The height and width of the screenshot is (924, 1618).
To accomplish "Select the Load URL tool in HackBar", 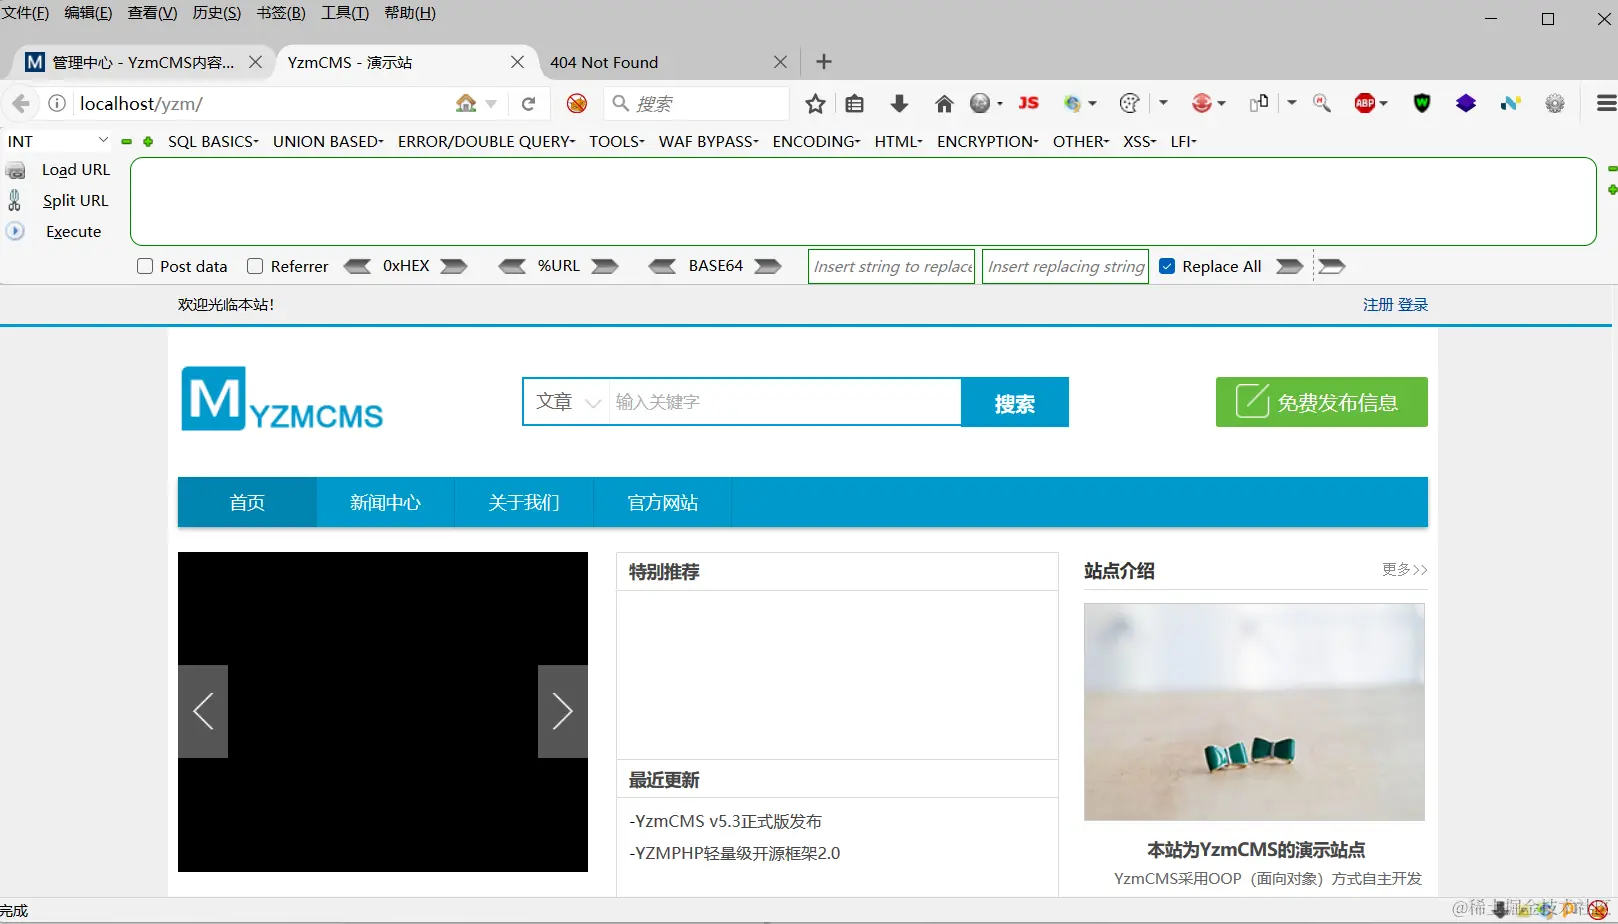I will [x=74, y=169].
